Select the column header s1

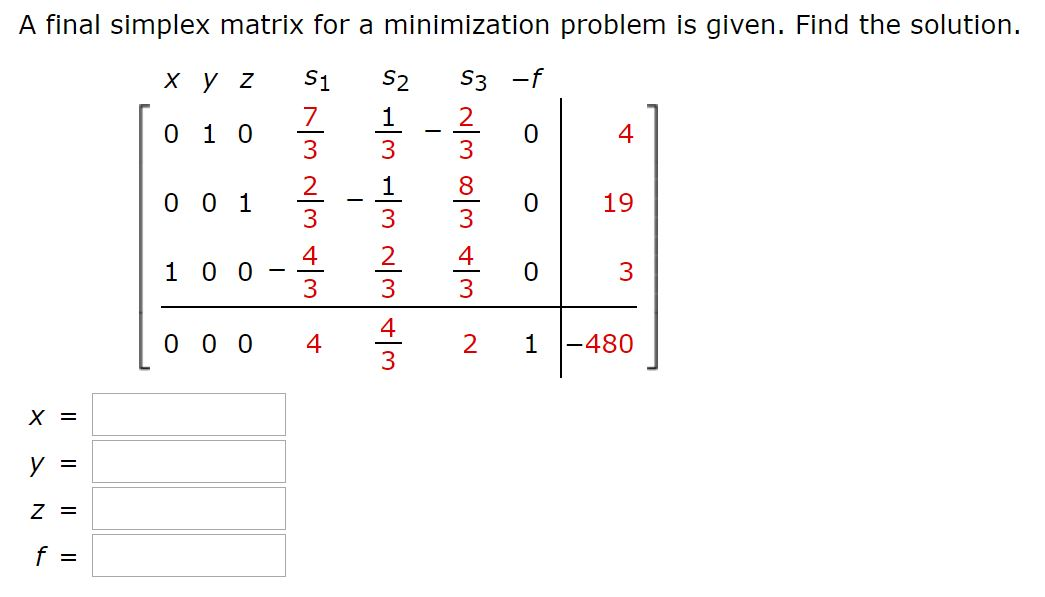tap(316, 79)
